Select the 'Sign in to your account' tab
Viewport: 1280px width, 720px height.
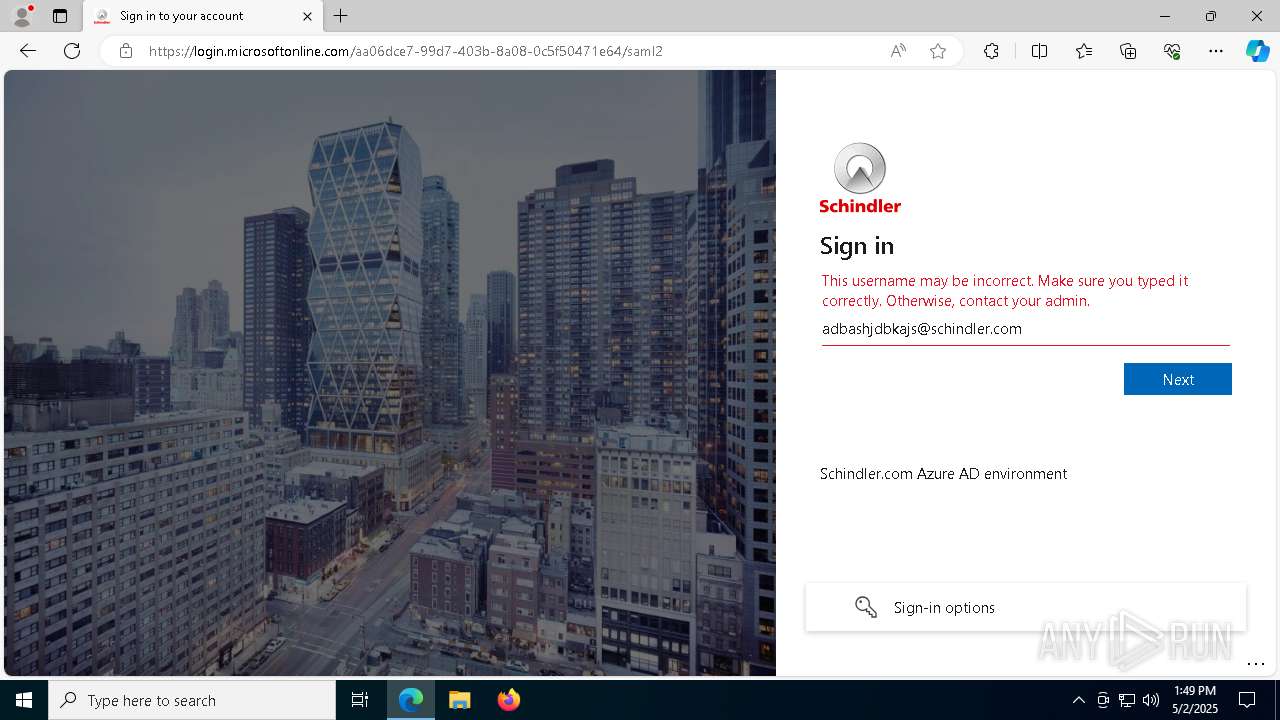203,16
